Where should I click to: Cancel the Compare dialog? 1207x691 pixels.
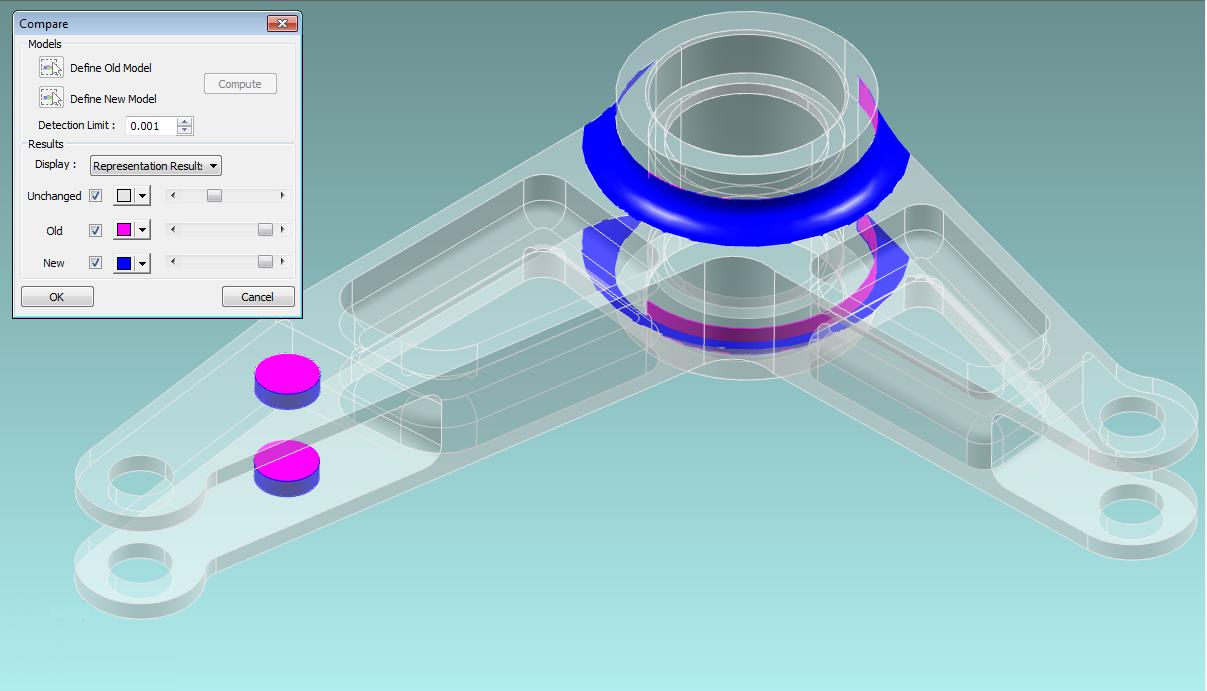[258, 296]
